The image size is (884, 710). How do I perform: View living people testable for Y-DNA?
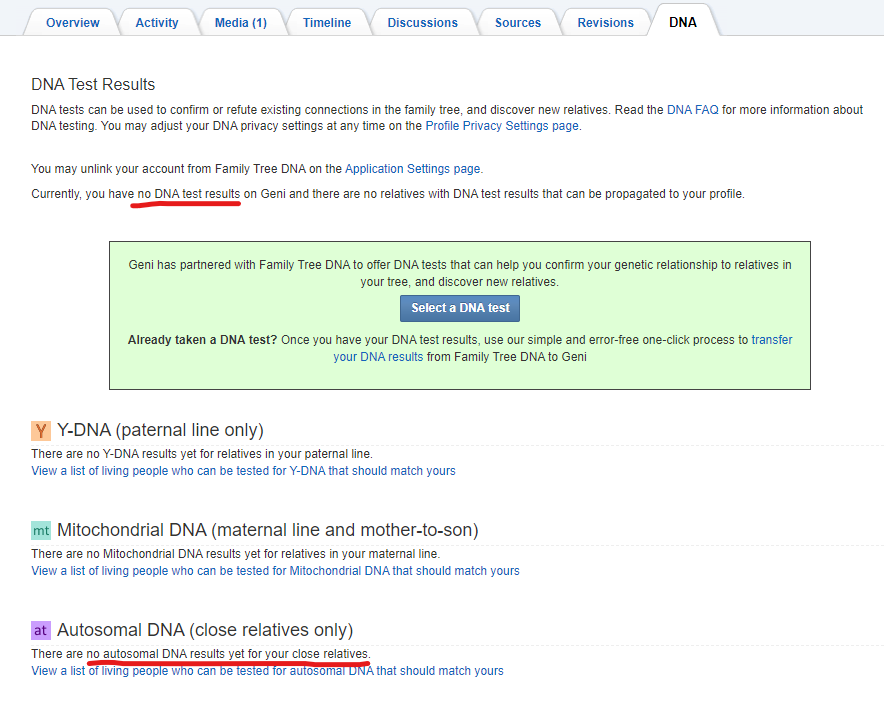pos(243,470)
